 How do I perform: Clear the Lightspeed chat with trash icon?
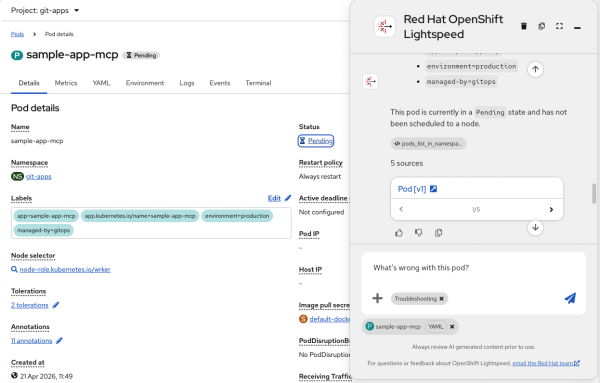[x=524, y=26]
